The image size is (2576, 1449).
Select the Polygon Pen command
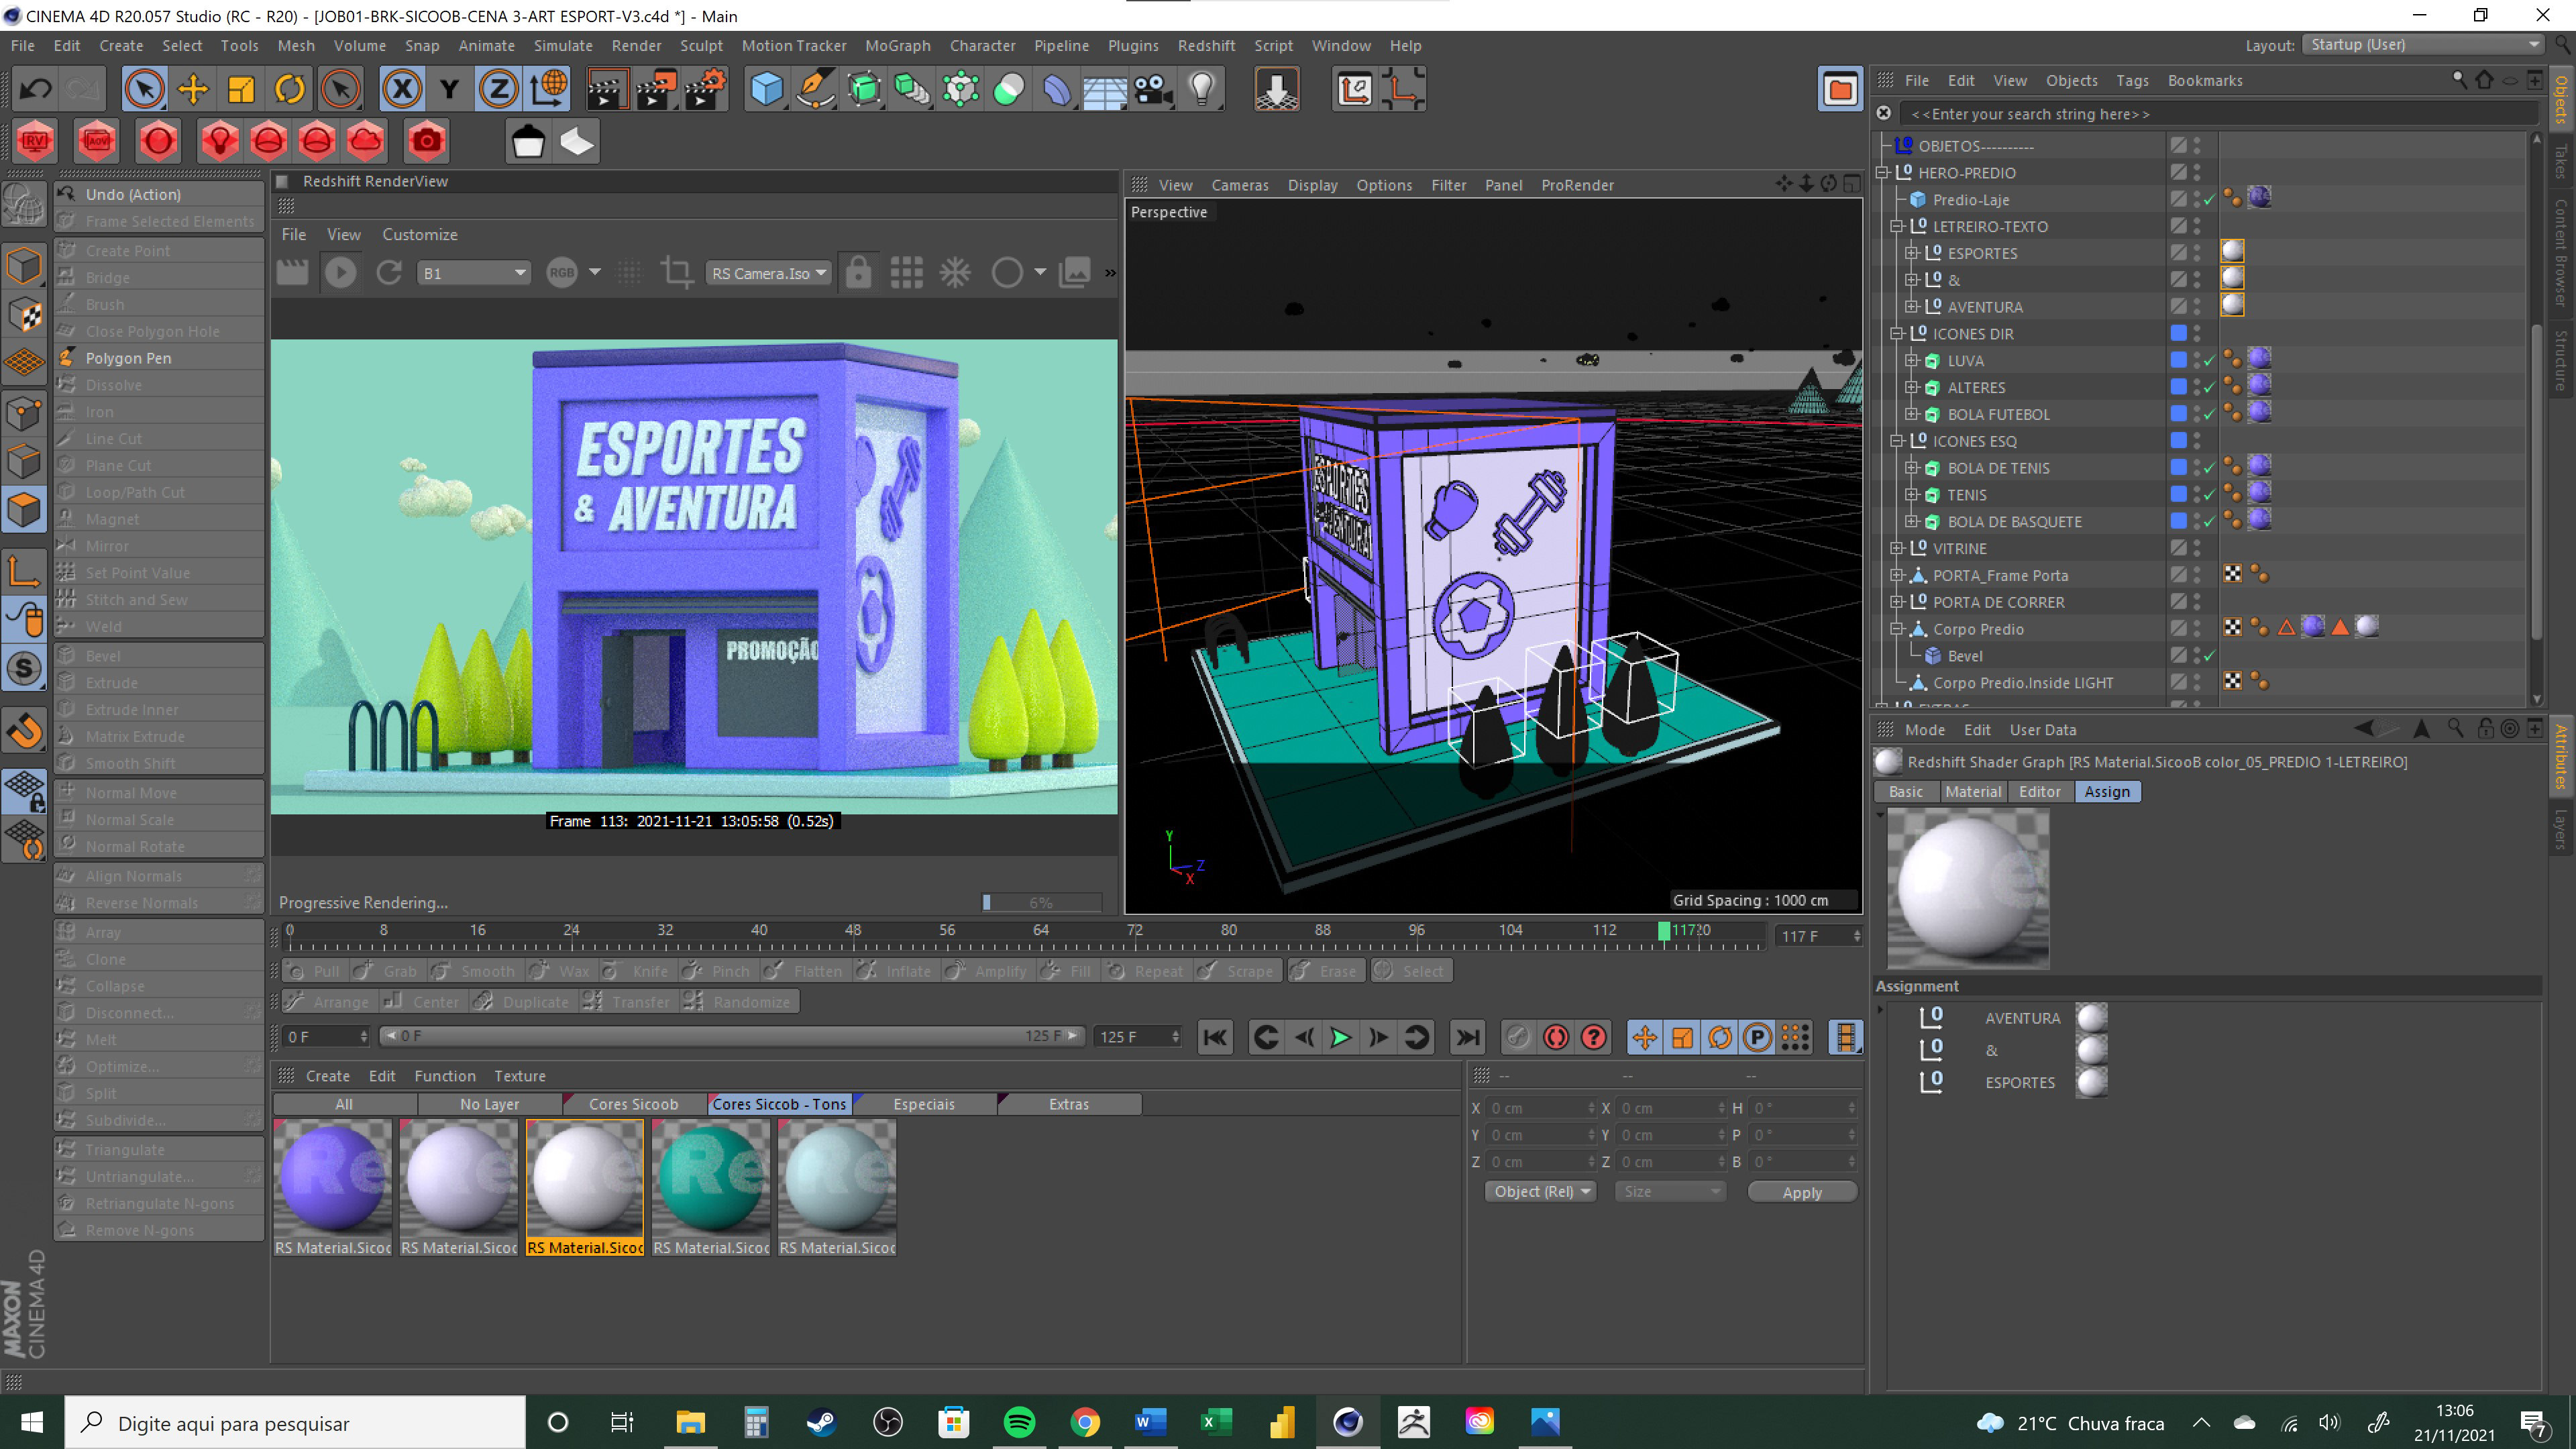pos(128,358)
